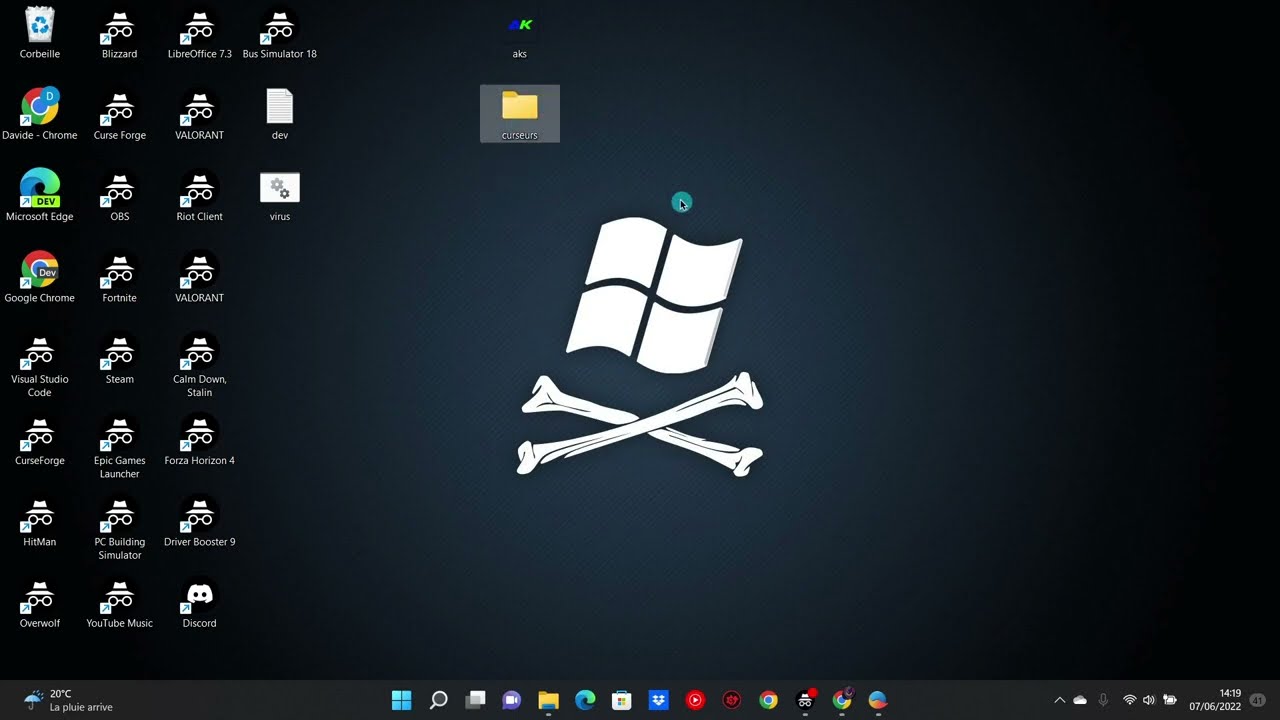Click the OneDrive cloud tray icon
The height and width of the screenshot is (720, 1280).
tap(1080, 700)
